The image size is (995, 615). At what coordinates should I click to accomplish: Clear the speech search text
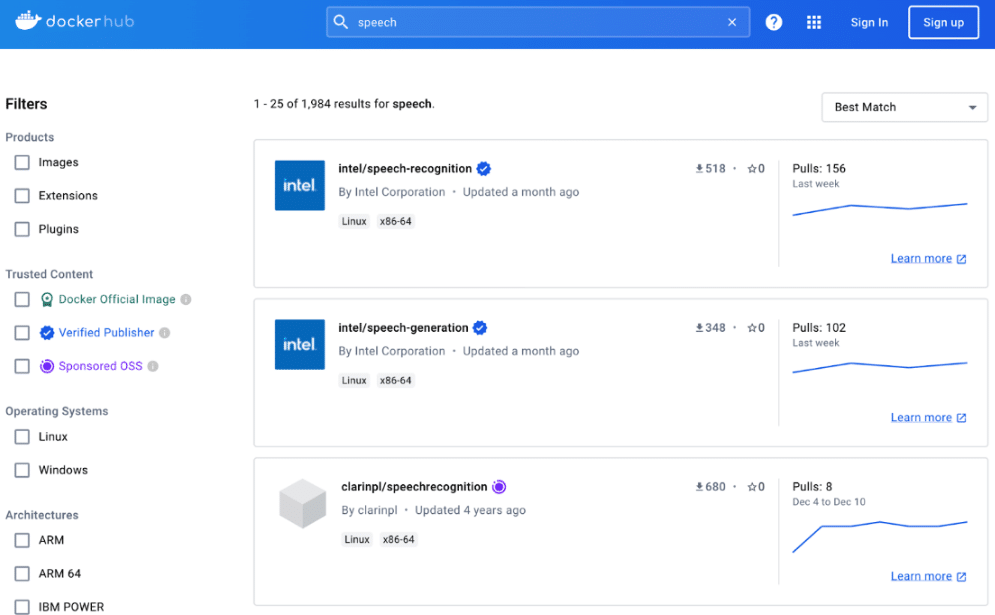732,22
